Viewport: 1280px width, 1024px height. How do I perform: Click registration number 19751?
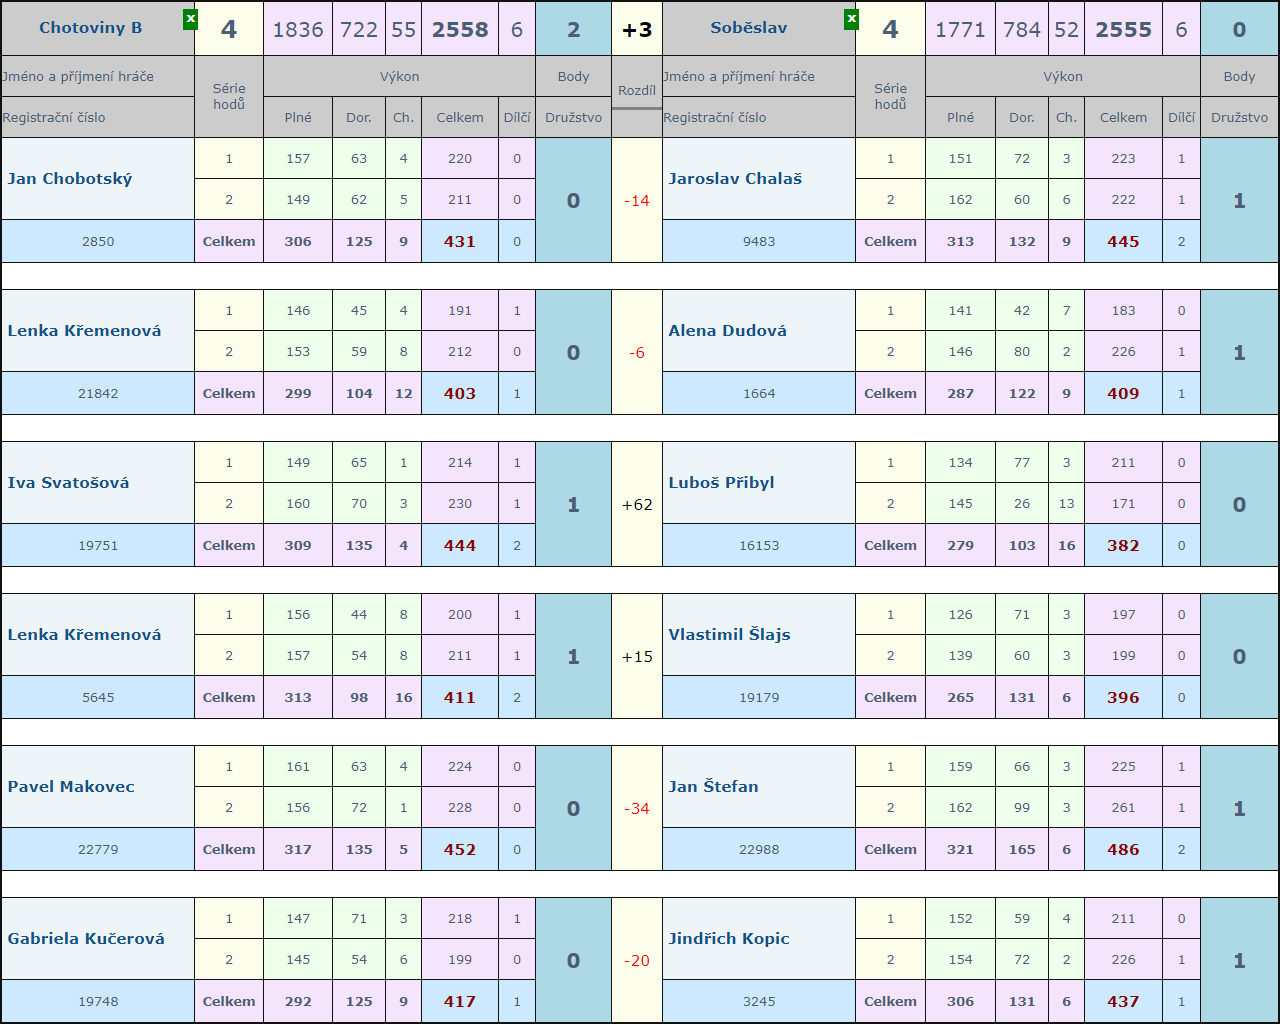tap(98, 545)
